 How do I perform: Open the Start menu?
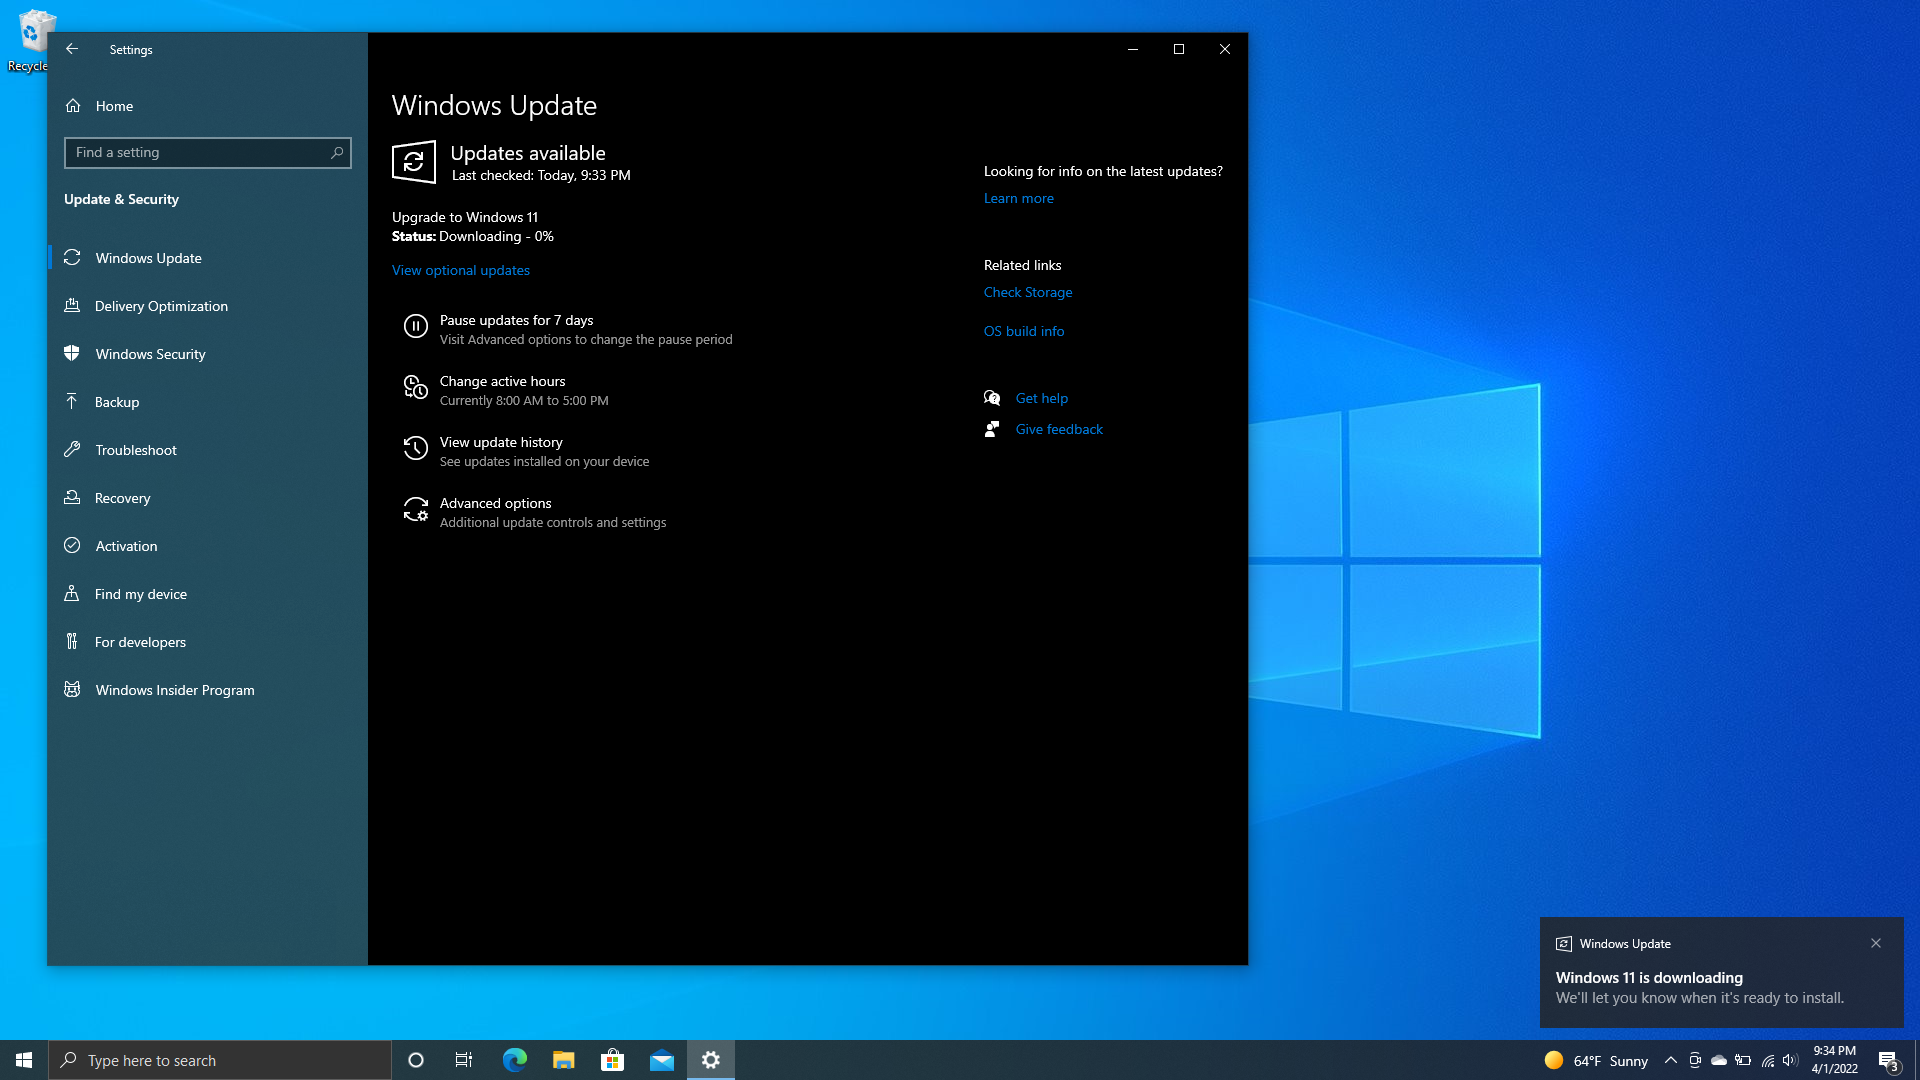(24, 1060)
